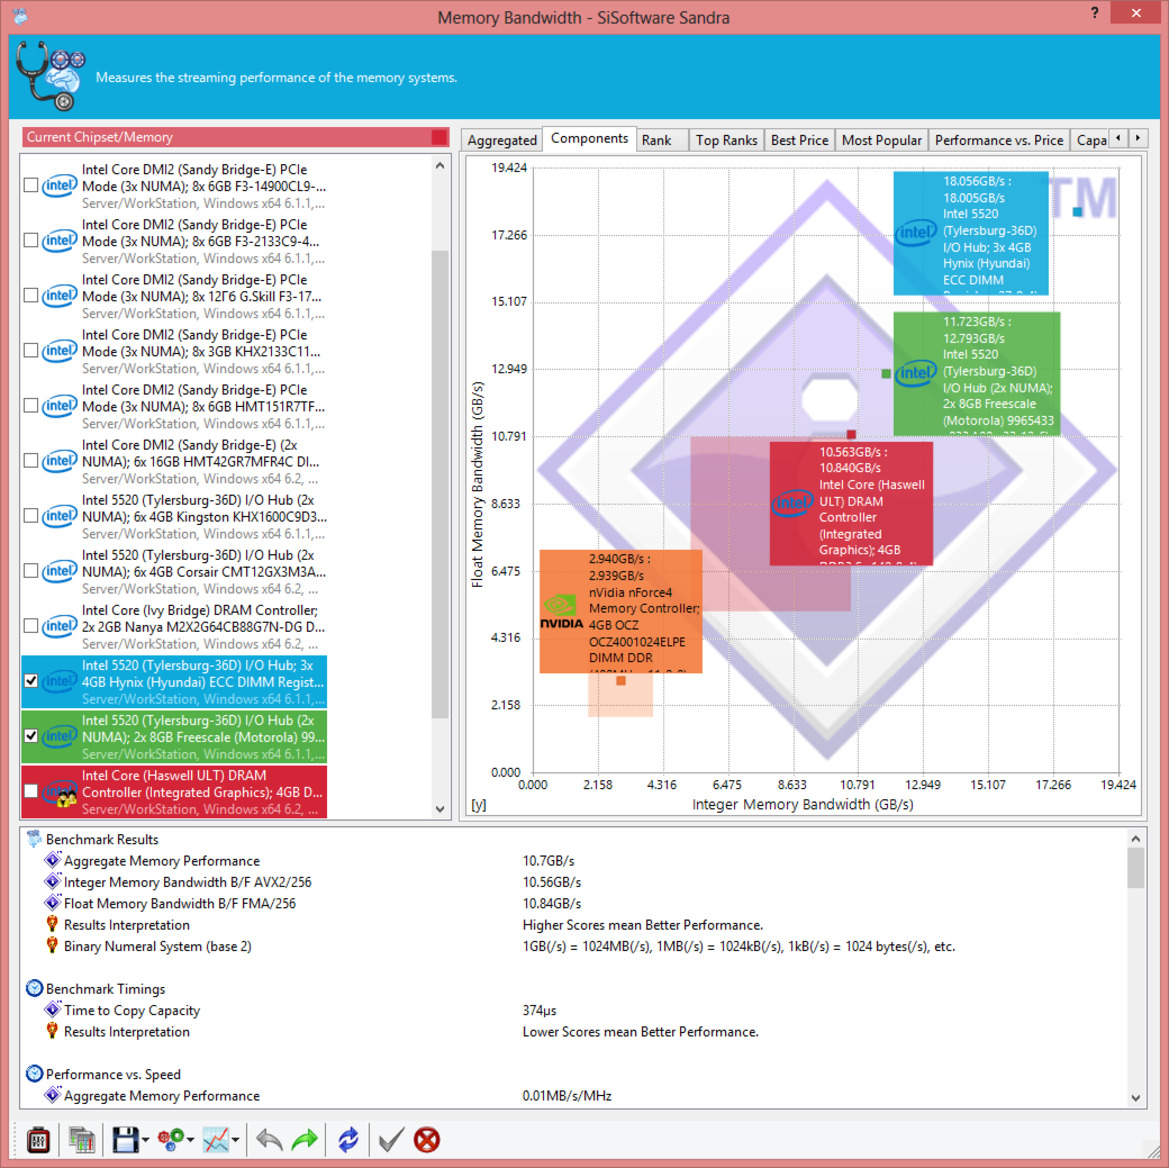This screenshot has height=1168, width=1169.
Task: Click the blue refresh arrows icon
Action: pos(348,1140)
